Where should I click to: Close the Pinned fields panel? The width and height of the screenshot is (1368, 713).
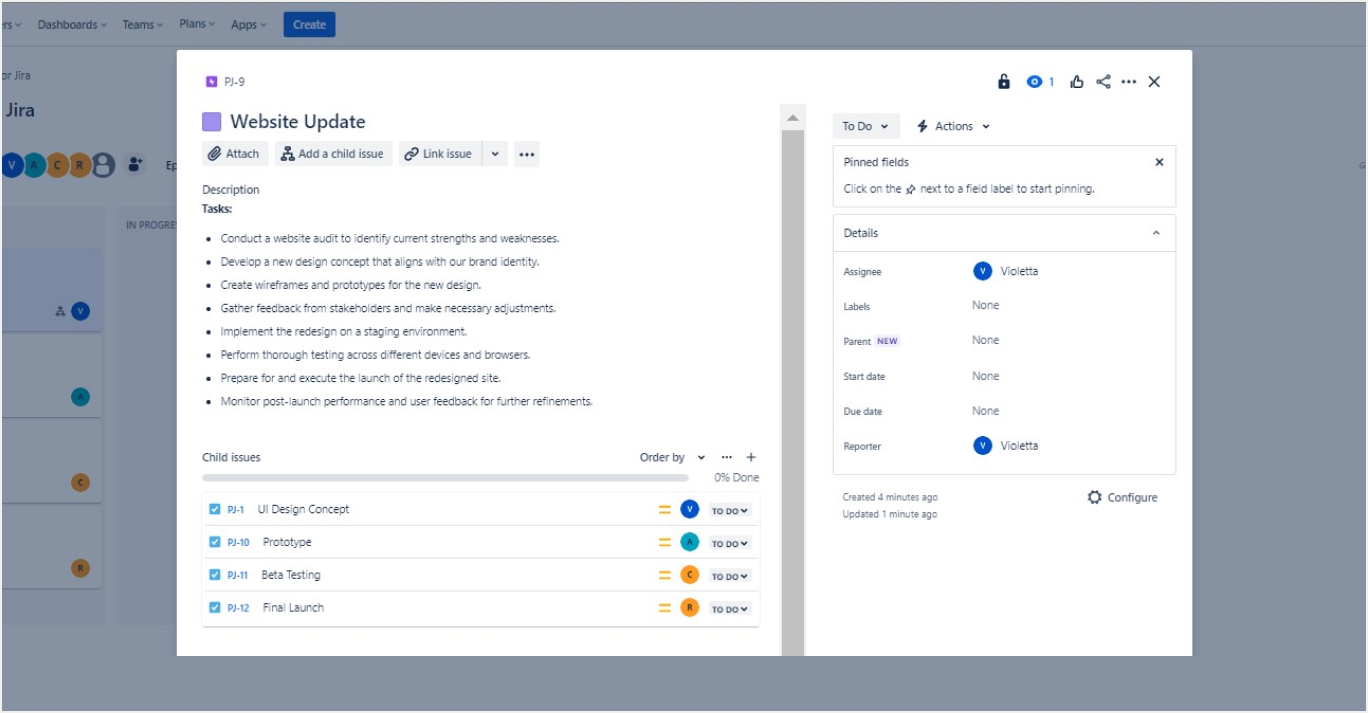(x=1159, y=162)
